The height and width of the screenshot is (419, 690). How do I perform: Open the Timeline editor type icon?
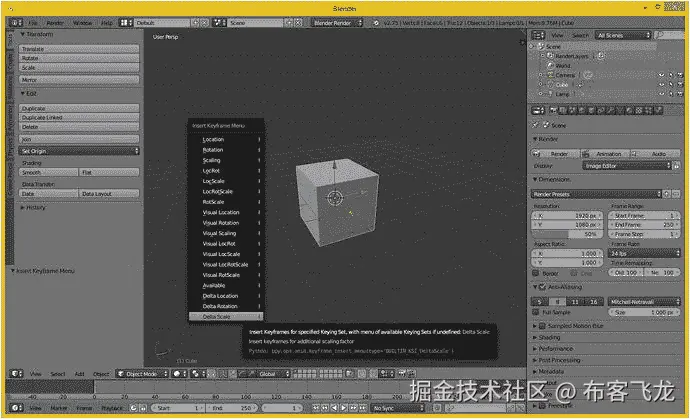click(16, 408)
